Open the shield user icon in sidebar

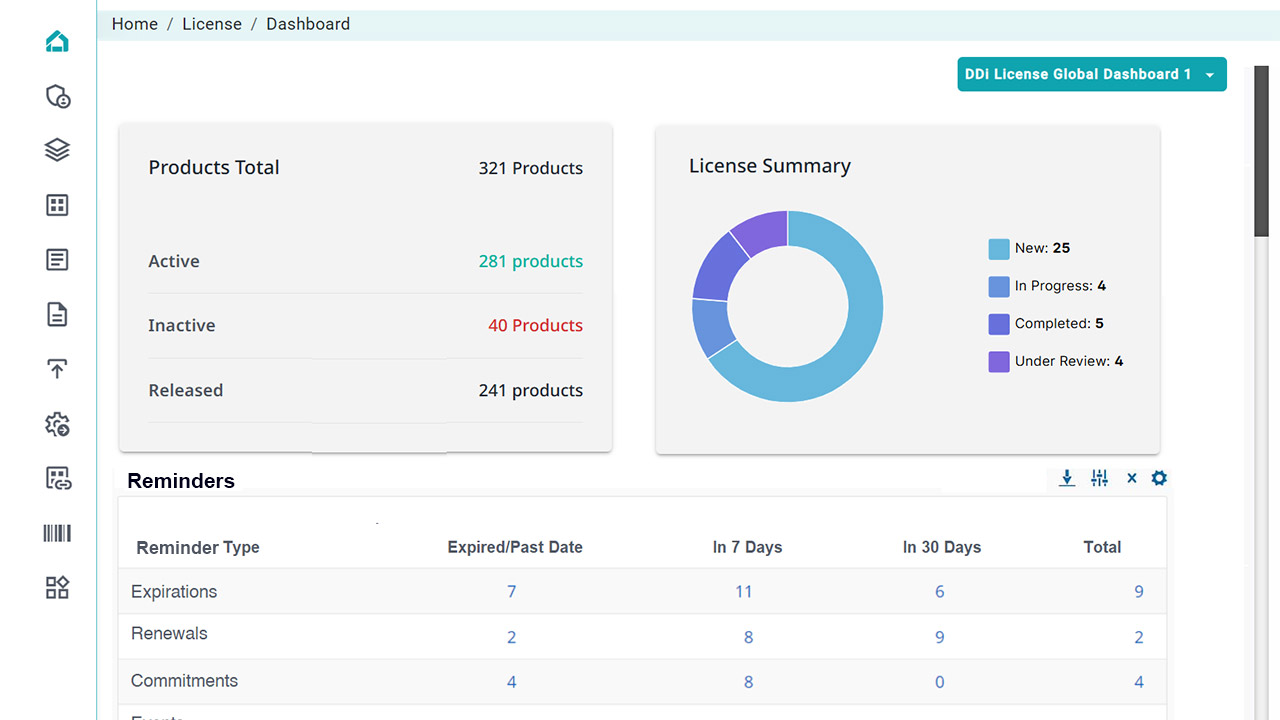(57, 96)
